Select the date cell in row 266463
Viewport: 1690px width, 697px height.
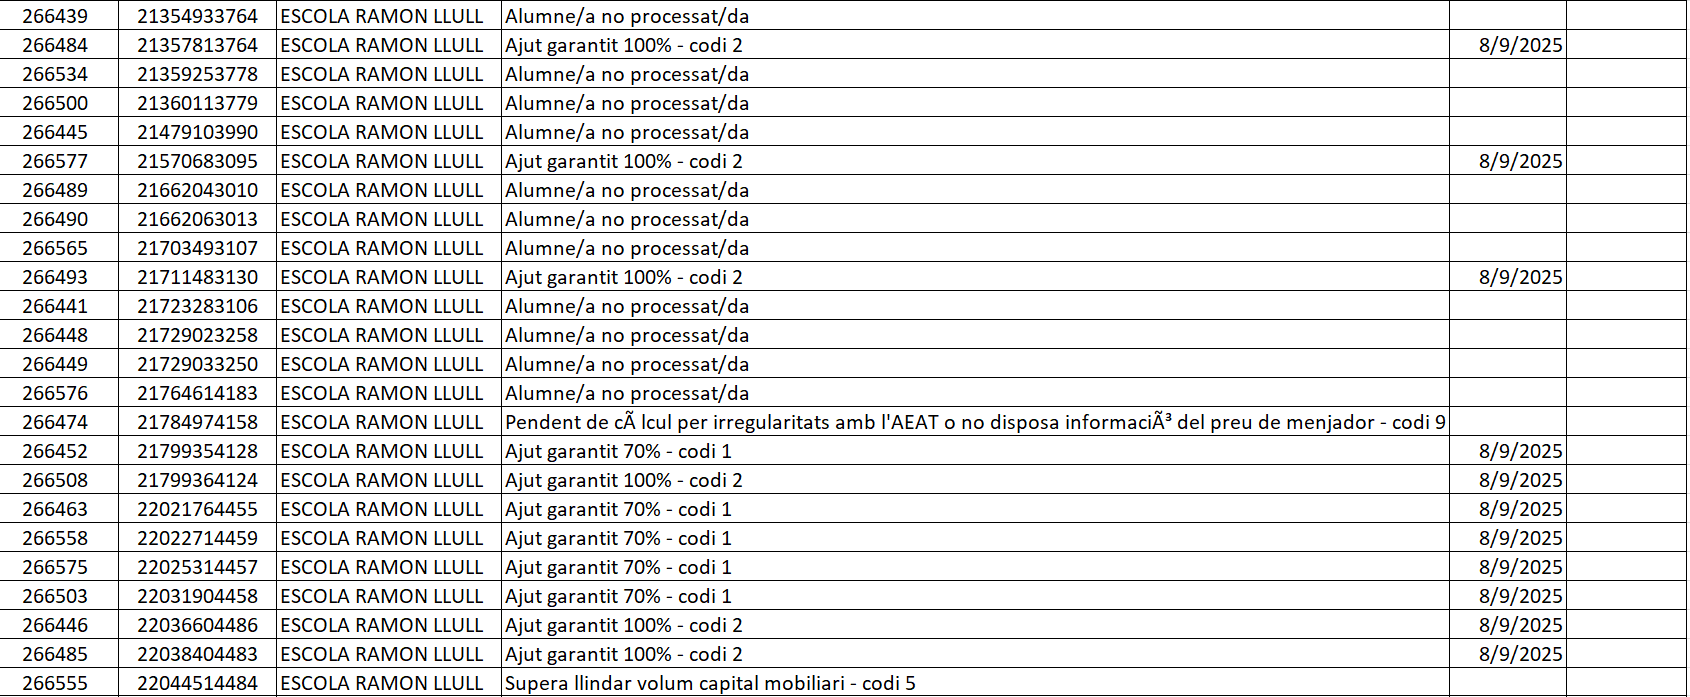[x=1520, y=509]
